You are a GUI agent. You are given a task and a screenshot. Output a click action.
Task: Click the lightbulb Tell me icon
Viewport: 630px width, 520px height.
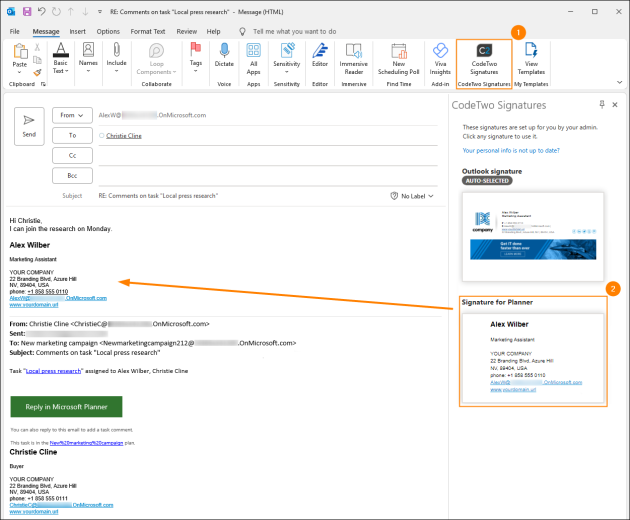click(x=242, y=31)
